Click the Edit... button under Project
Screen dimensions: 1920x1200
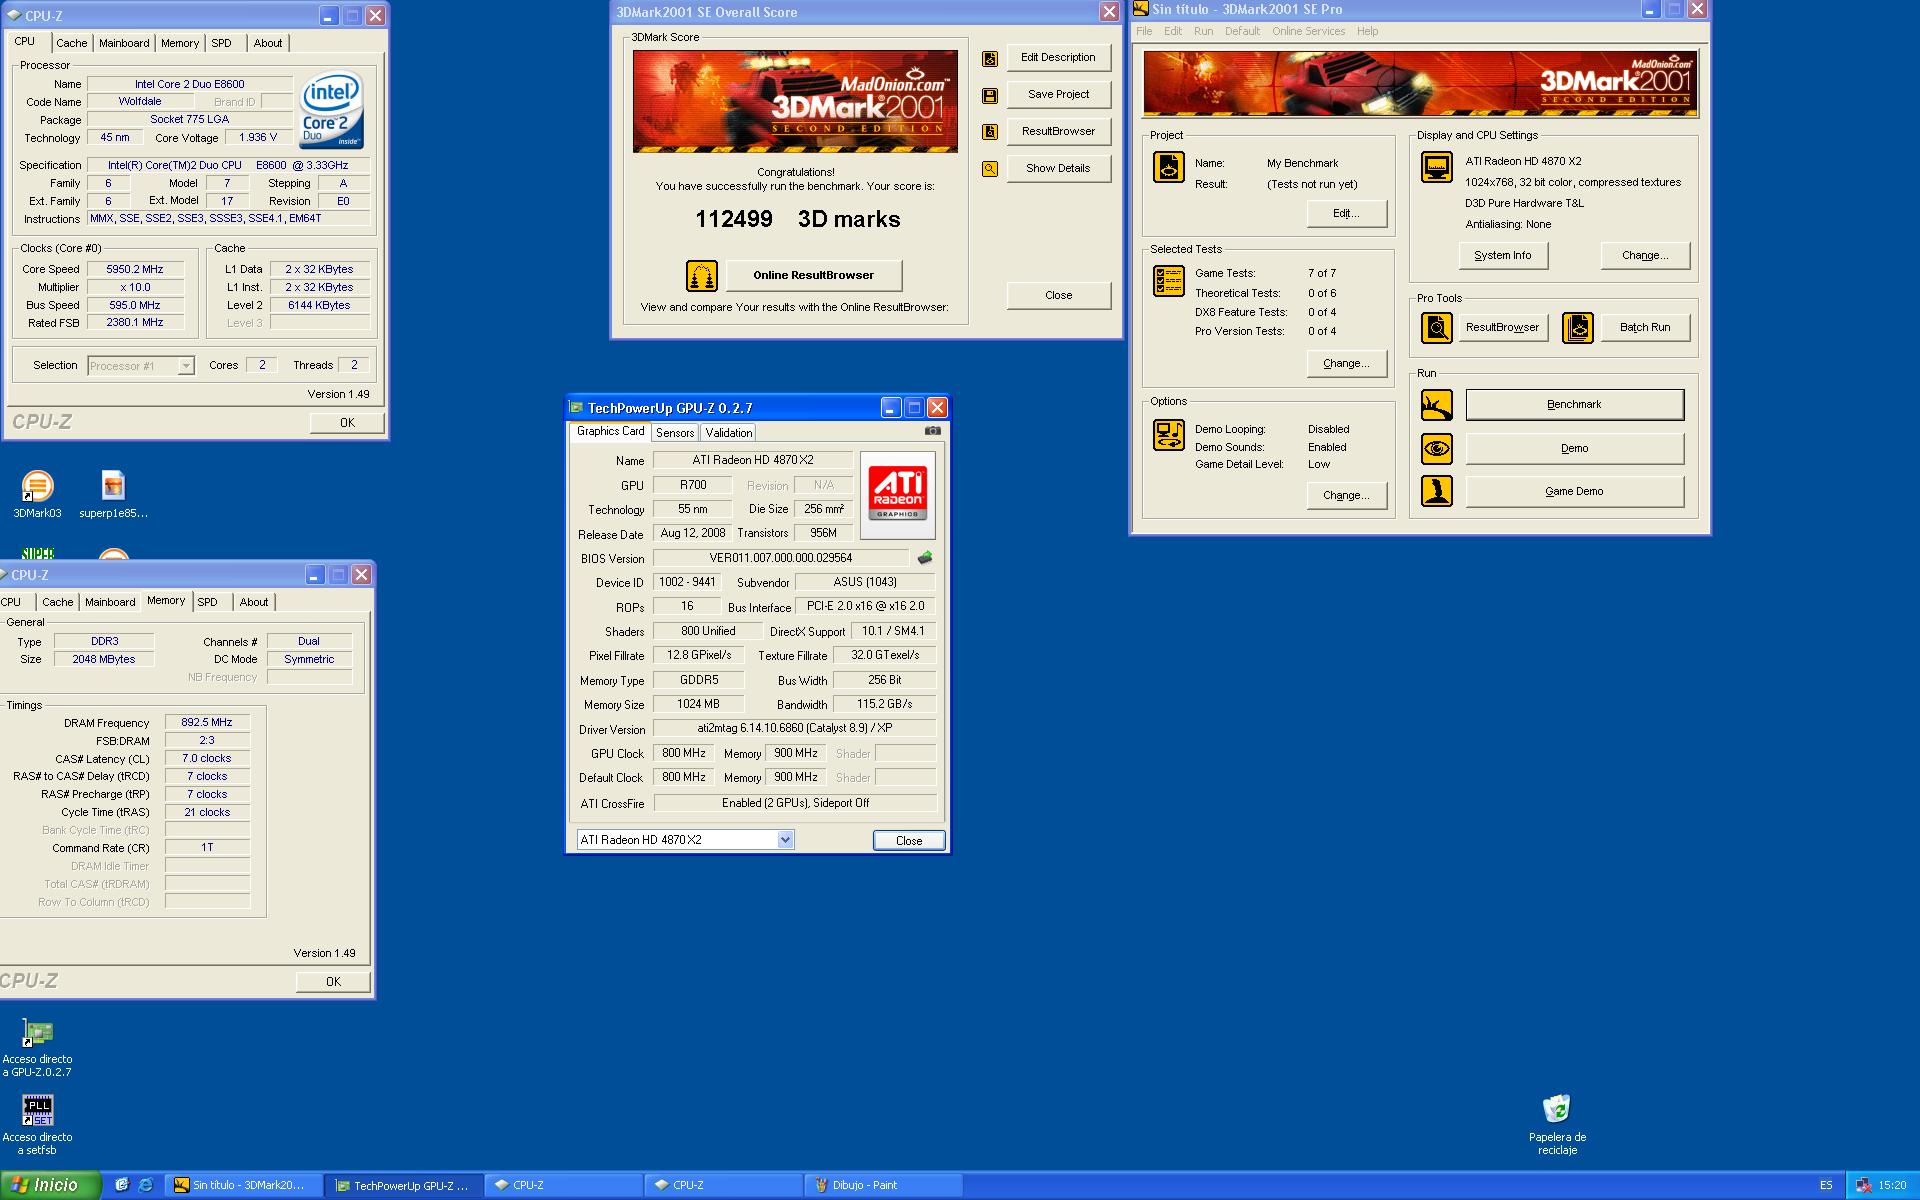[1346, 213]
